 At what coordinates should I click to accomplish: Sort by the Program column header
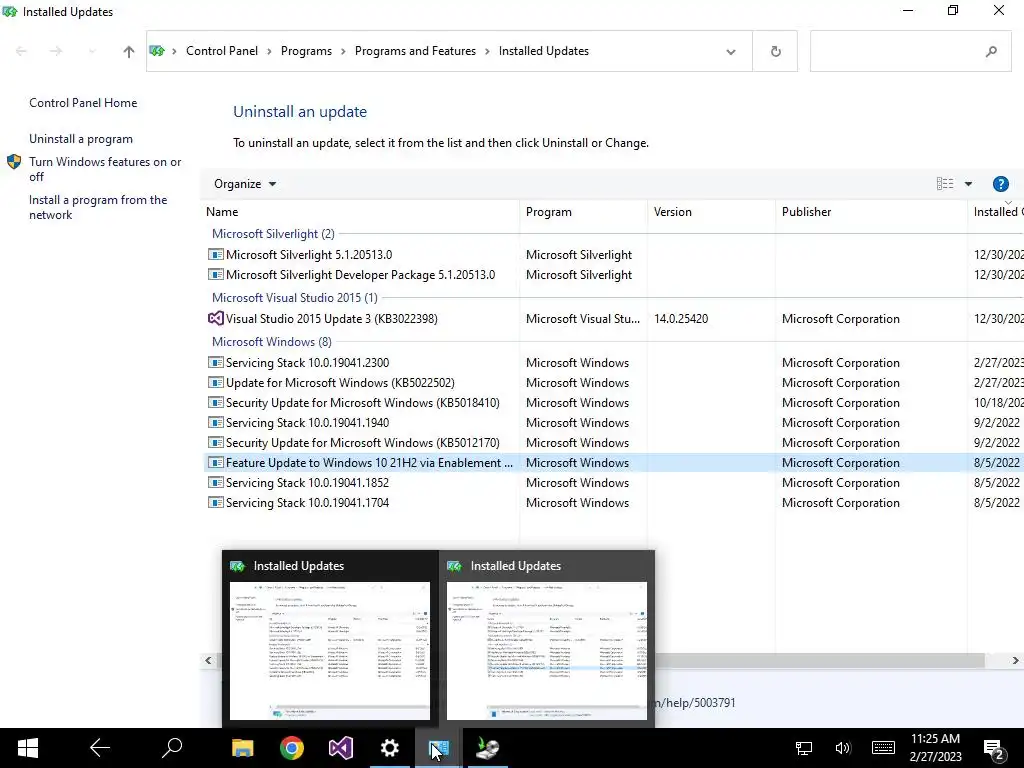(583, 212)
